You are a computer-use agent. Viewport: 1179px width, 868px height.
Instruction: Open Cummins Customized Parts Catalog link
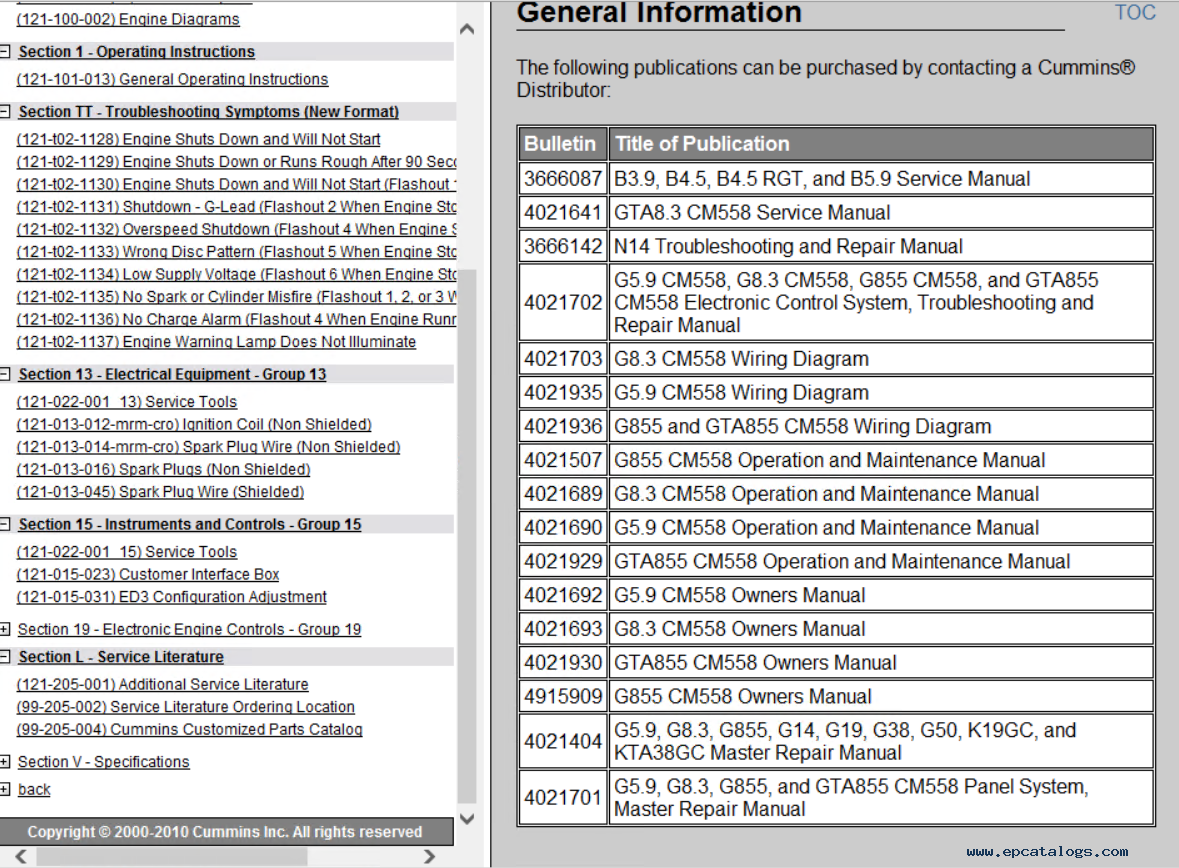pos(189,730)
